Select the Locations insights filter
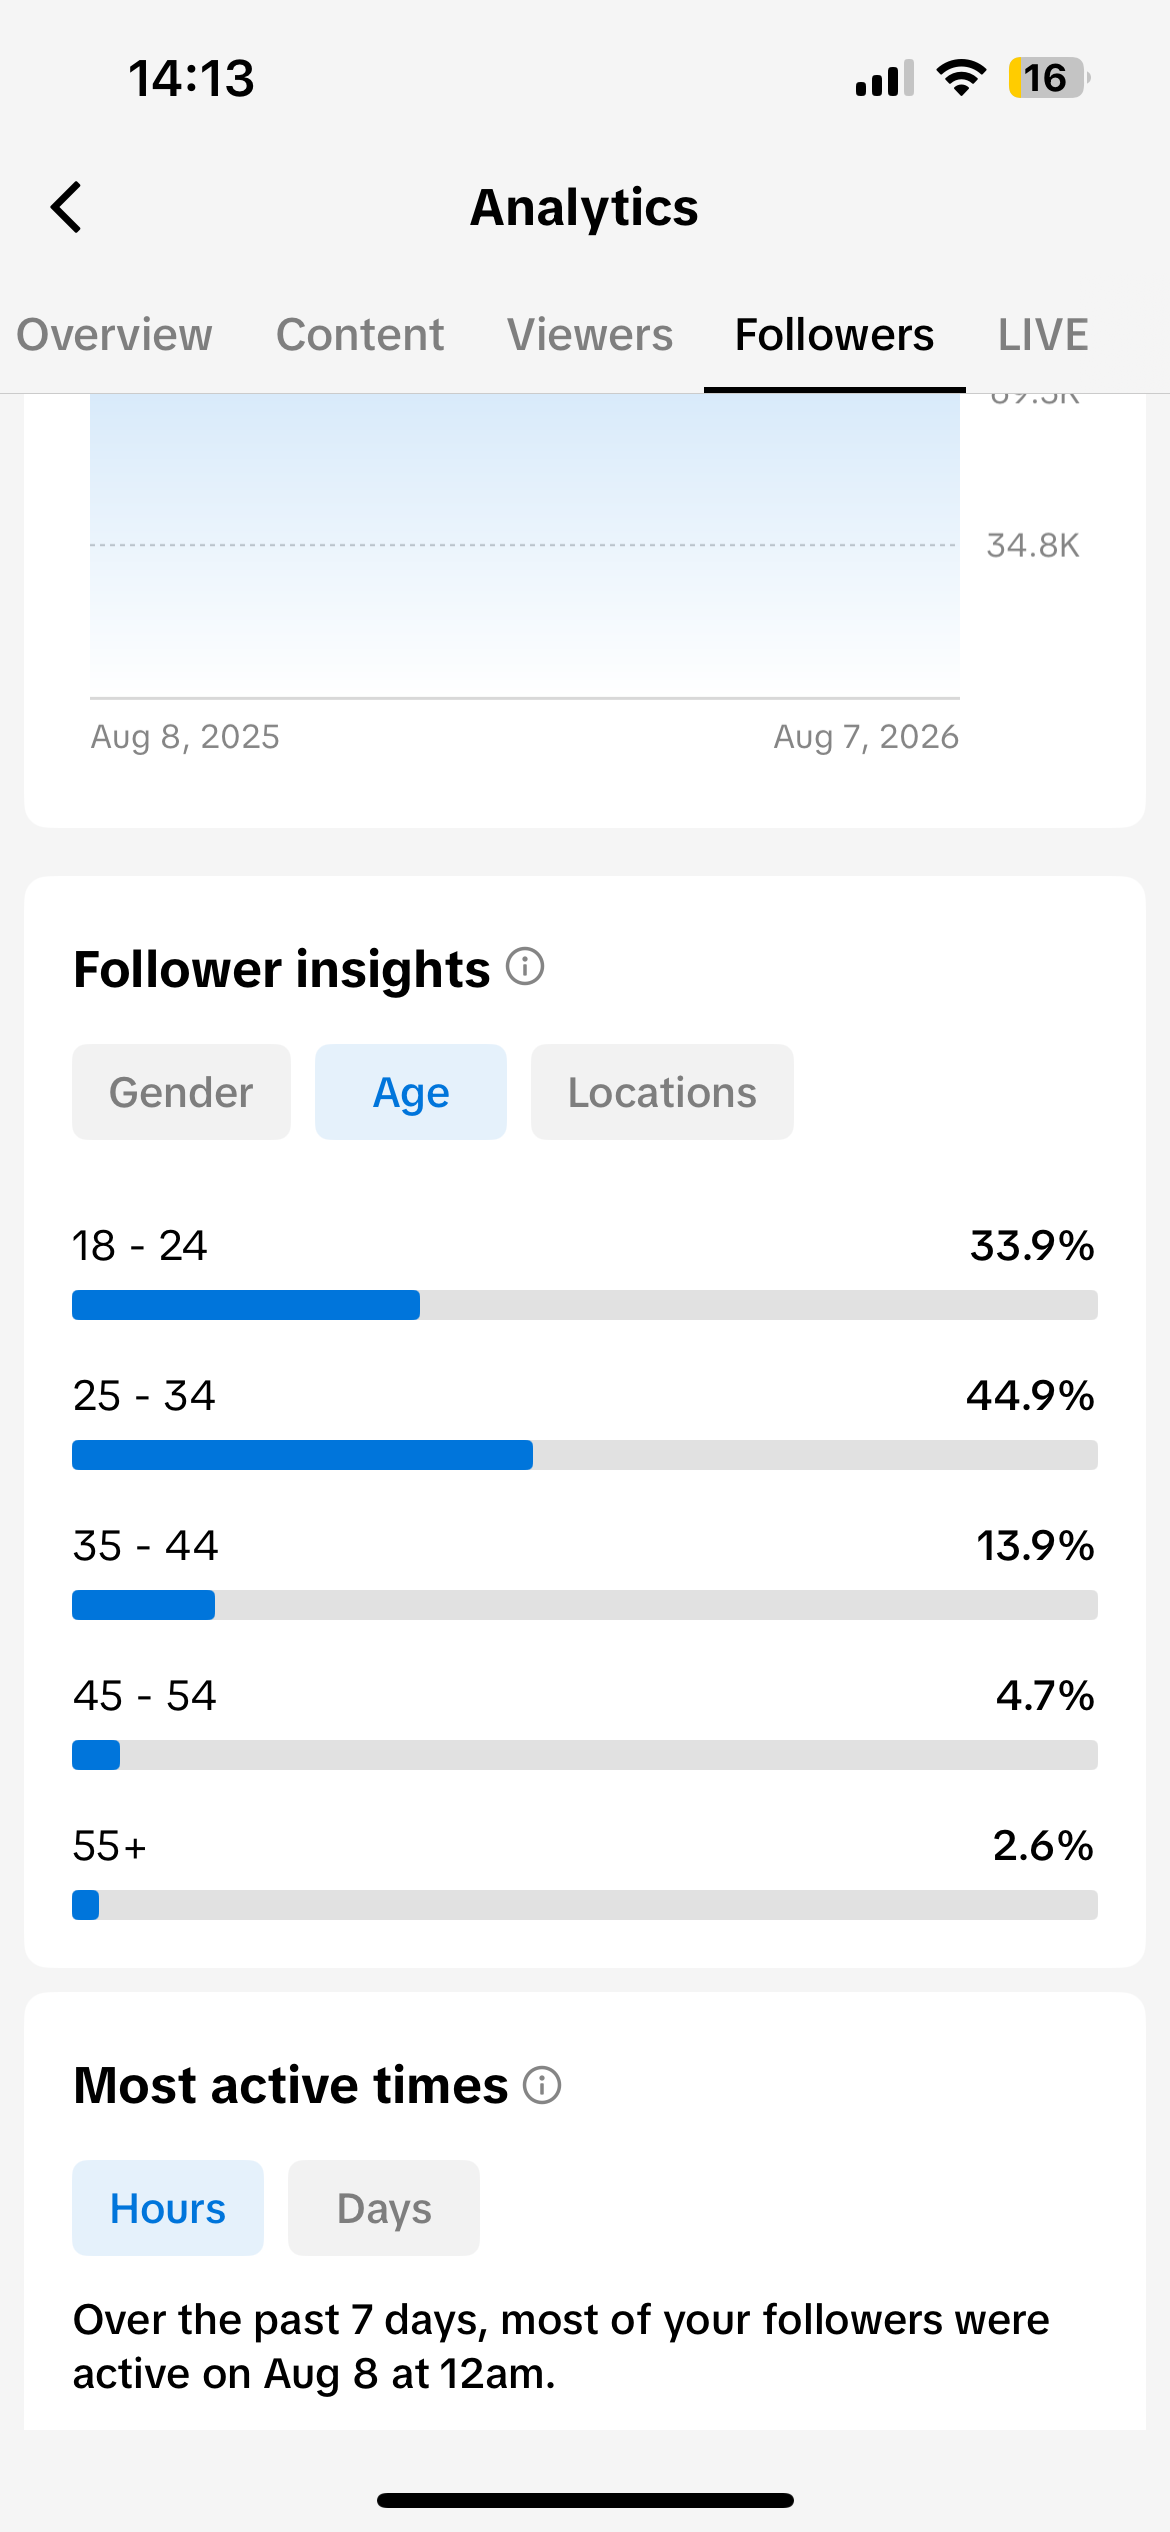Screen dimensions: 1170x2532 tap(662, 1092)
